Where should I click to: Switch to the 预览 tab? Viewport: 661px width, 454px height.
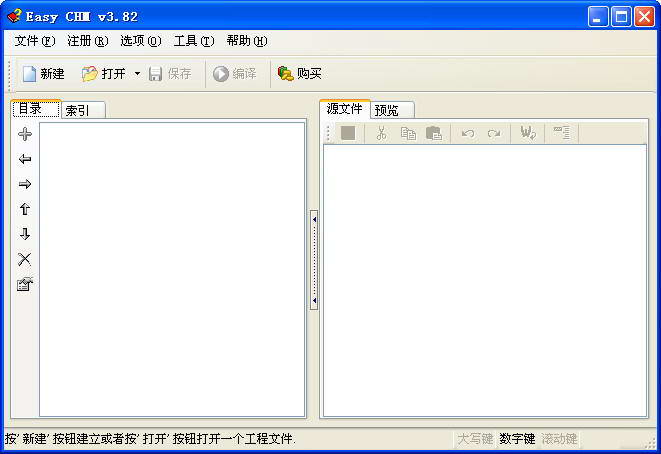point(392,110)
